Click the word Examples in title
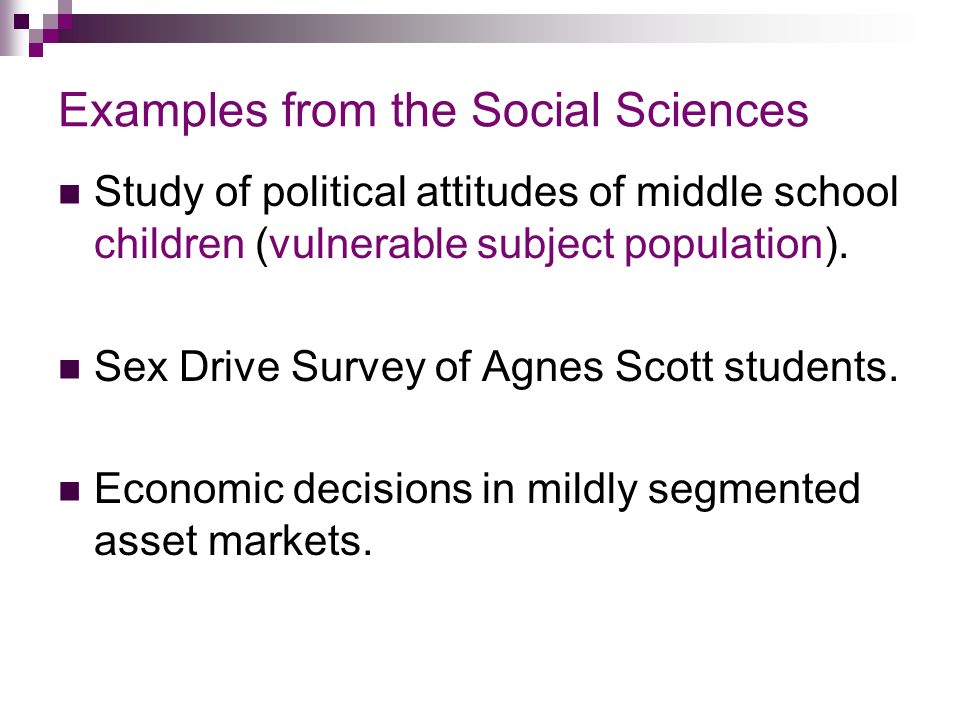960x720 pixels. [163, 112]
